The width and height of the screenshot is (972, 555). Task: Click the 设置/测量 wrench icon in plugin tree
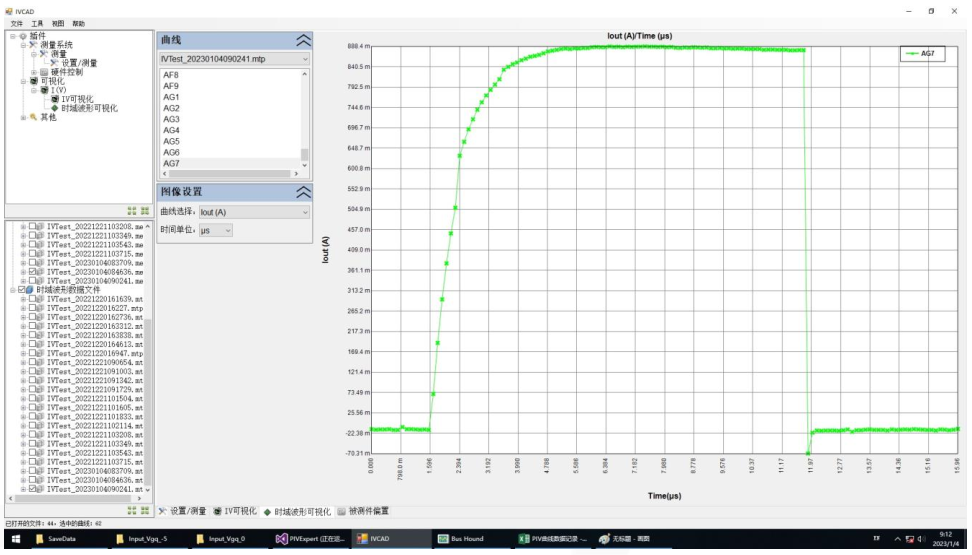(54, 63)
